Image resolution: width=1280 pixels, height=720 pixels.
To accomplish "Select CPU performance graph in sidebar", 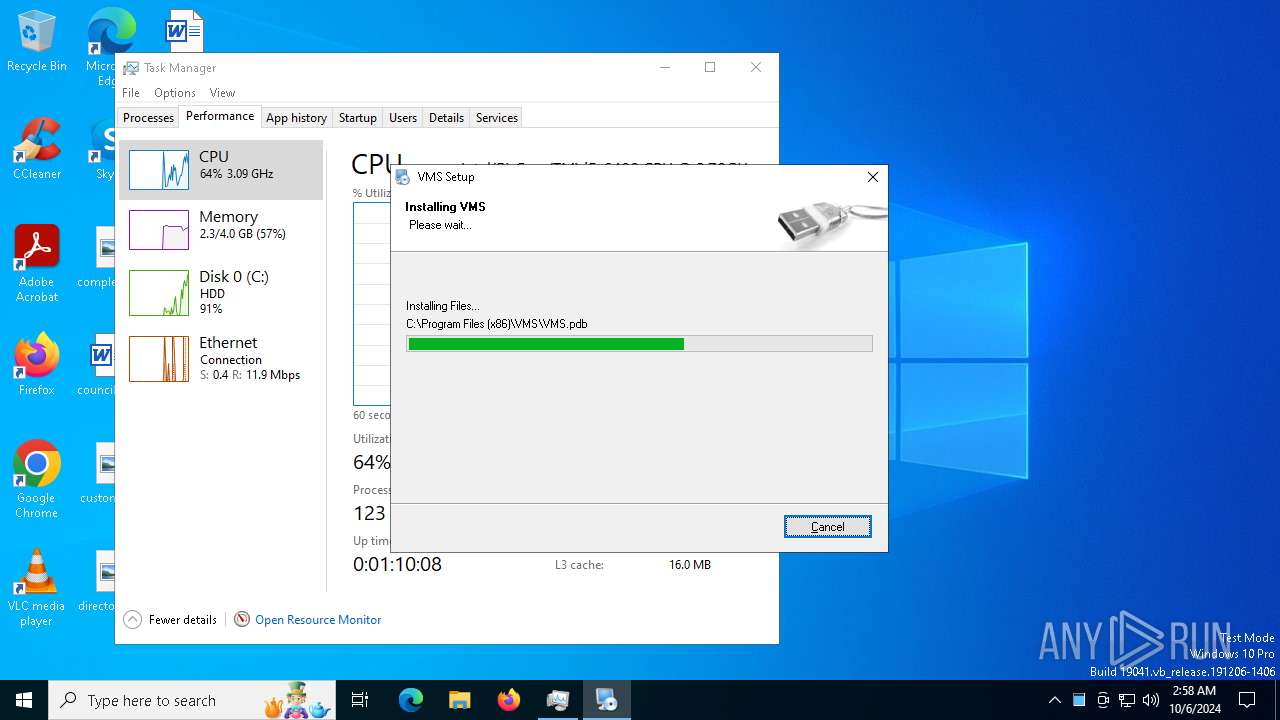I will click(221, 170).
